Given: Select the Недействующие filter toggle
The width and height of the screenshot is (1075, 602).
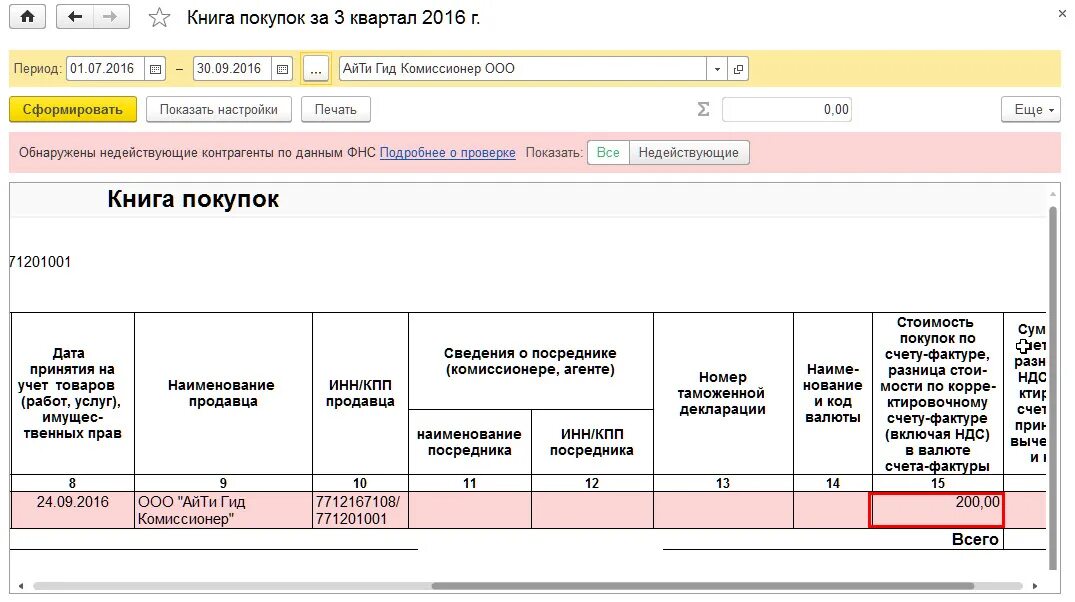Looking at the screenshot, I should tap(689, 153).
